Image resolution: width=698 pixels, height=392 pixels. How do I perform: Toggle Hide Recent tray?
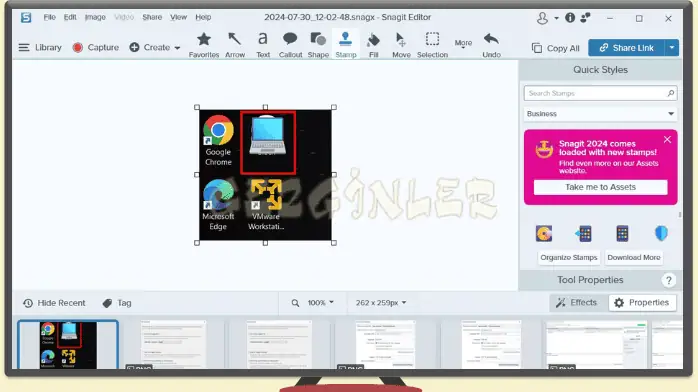coord(54,303)
